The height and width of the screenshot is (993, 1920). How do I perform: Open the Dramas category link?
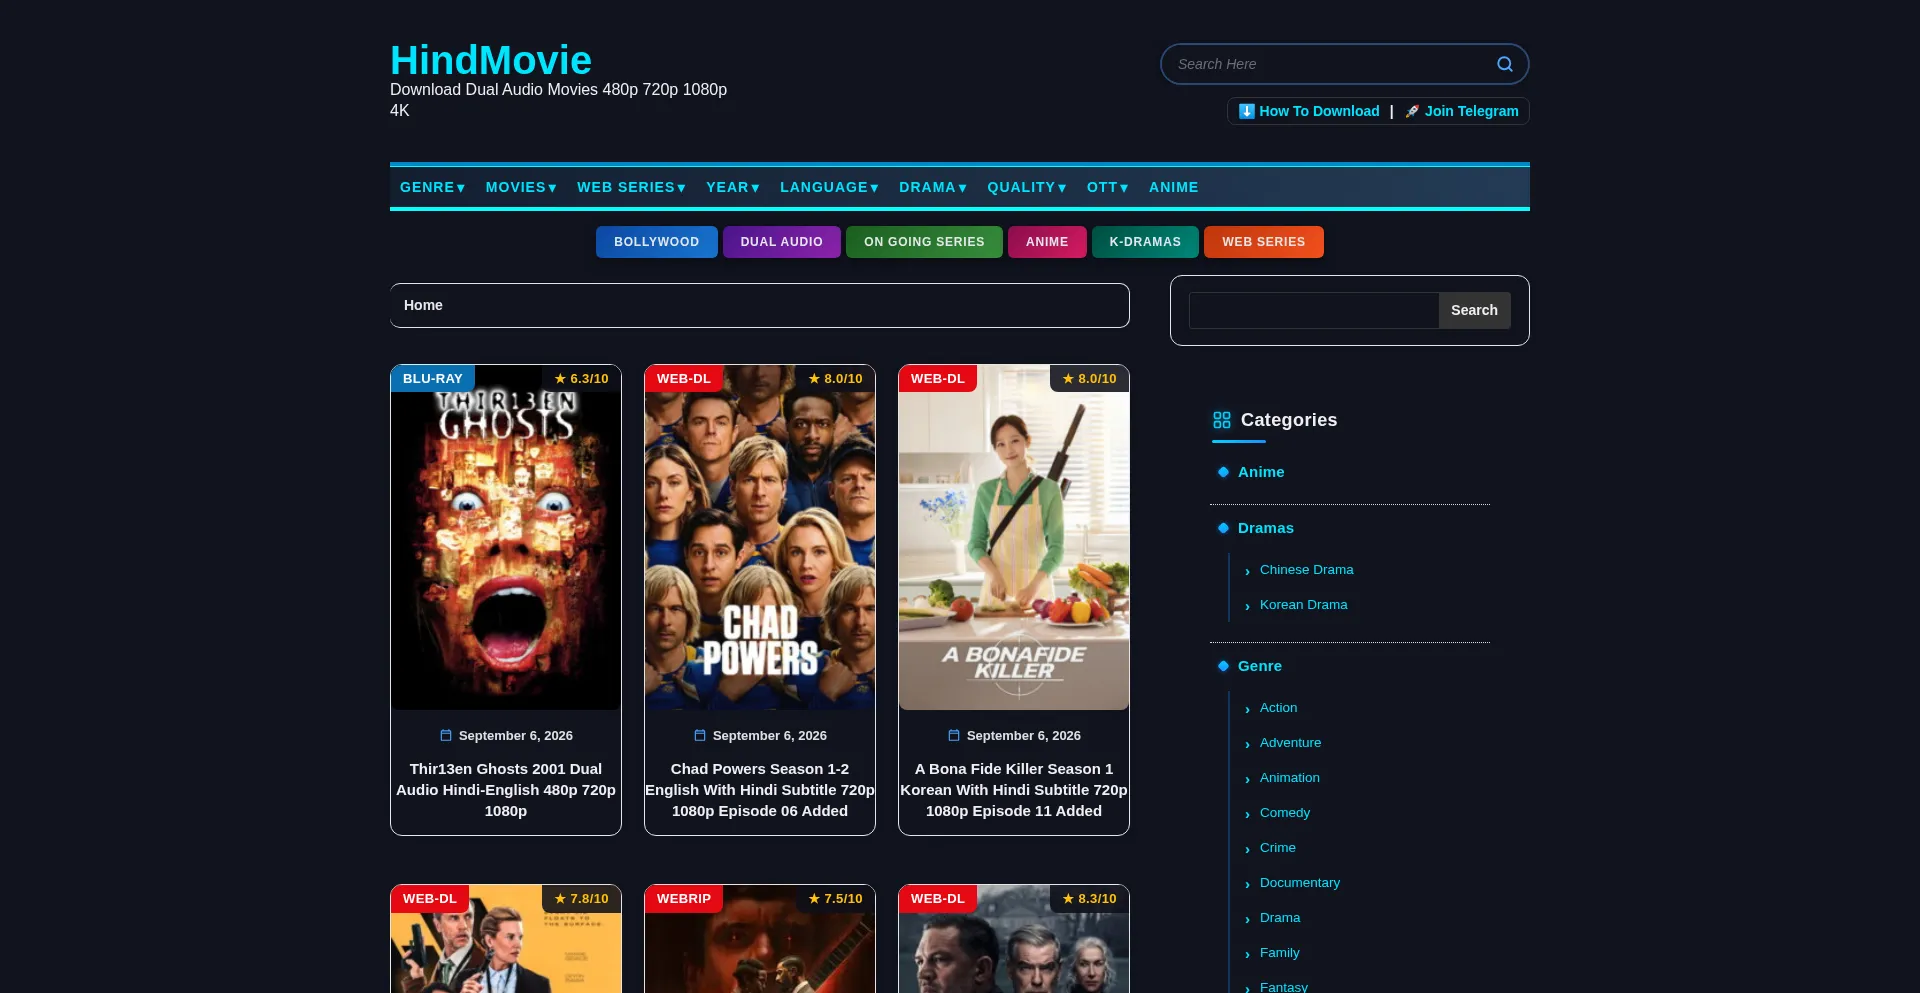pyautogui.click(x=1266, y=528)
